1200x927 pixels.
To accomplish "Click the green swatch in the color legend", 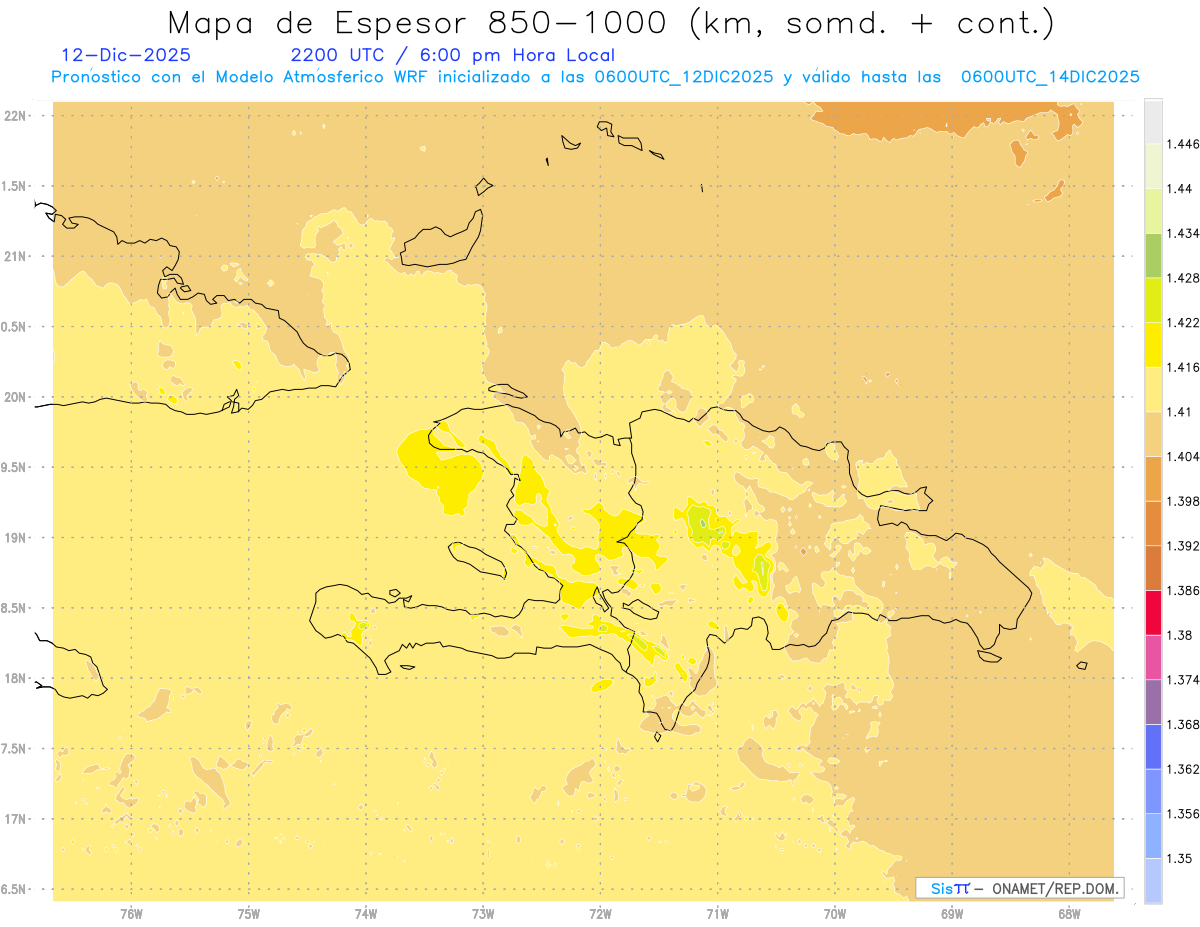I will pyautogui.click(x=1153, y=255).
